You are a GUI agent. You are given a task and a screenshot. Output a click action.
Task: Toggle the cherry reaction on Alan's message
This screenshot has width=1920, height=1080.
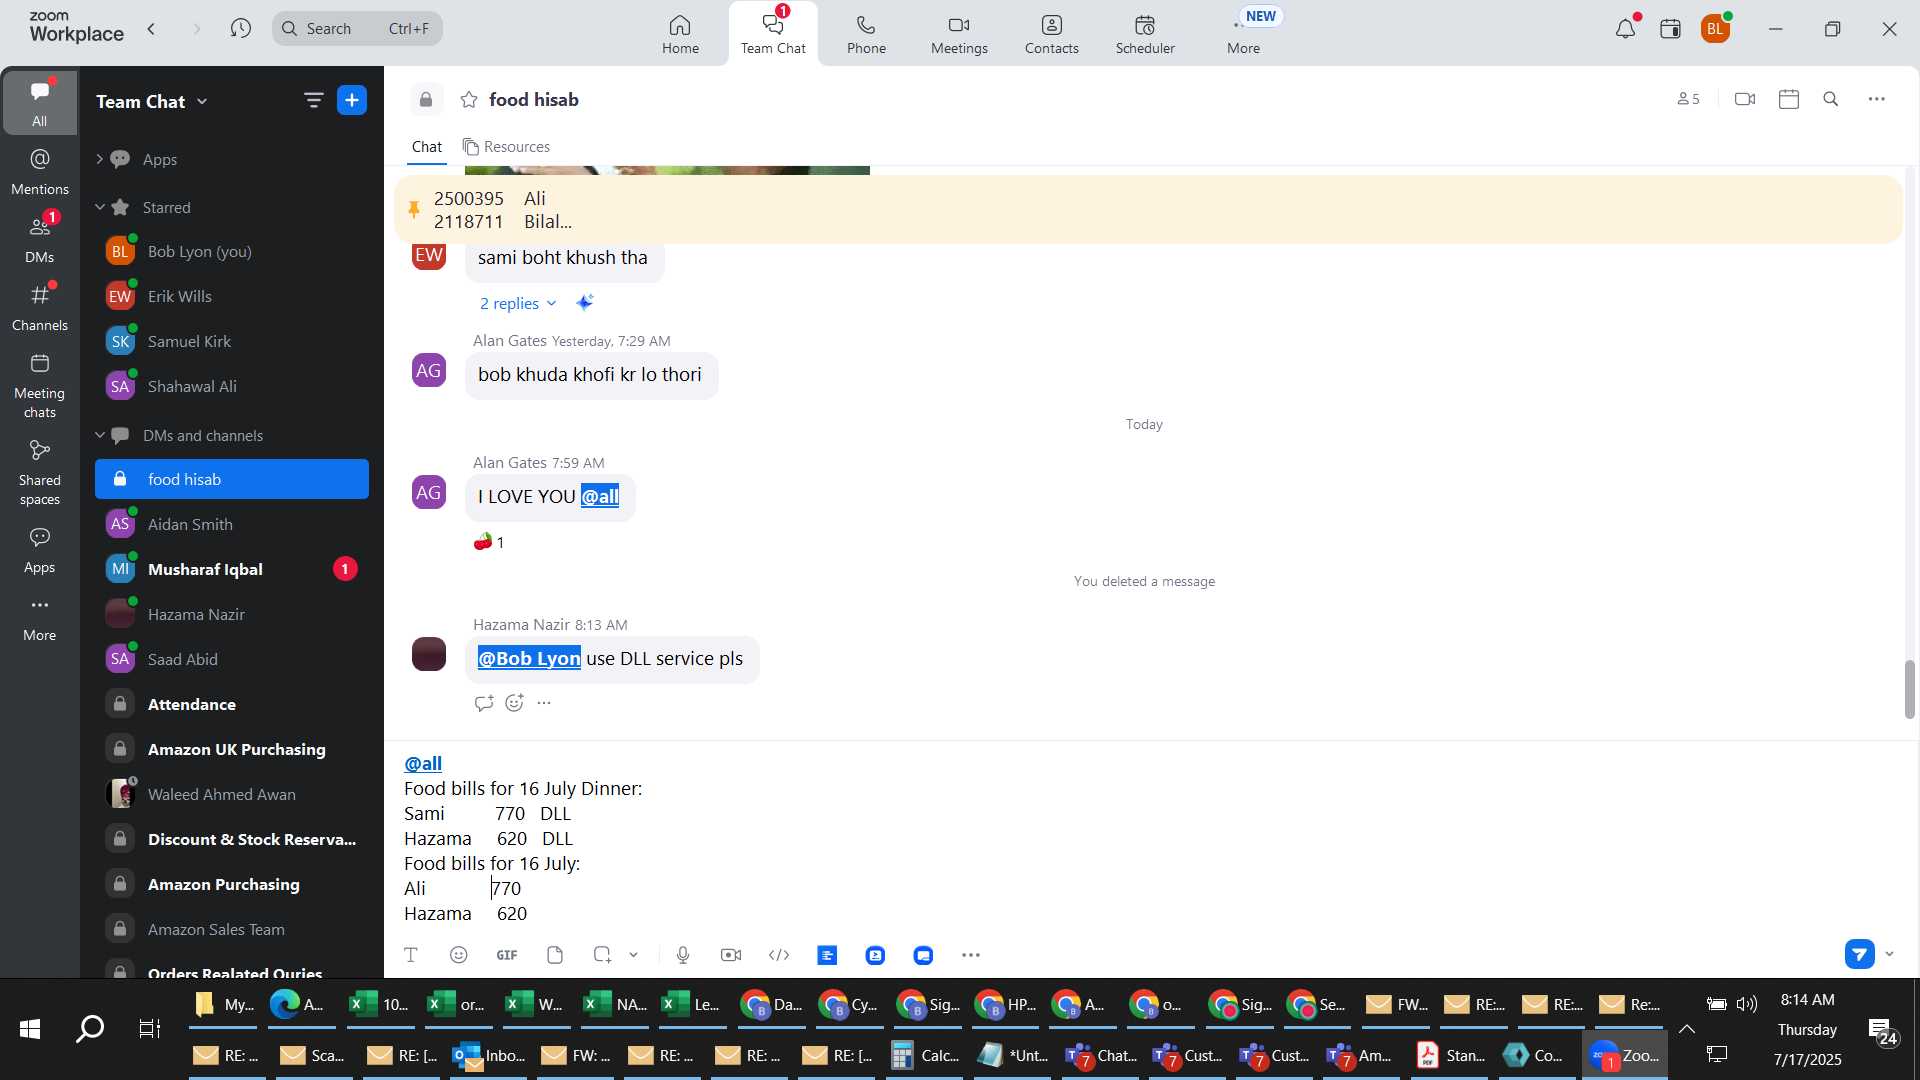(489, 542)
